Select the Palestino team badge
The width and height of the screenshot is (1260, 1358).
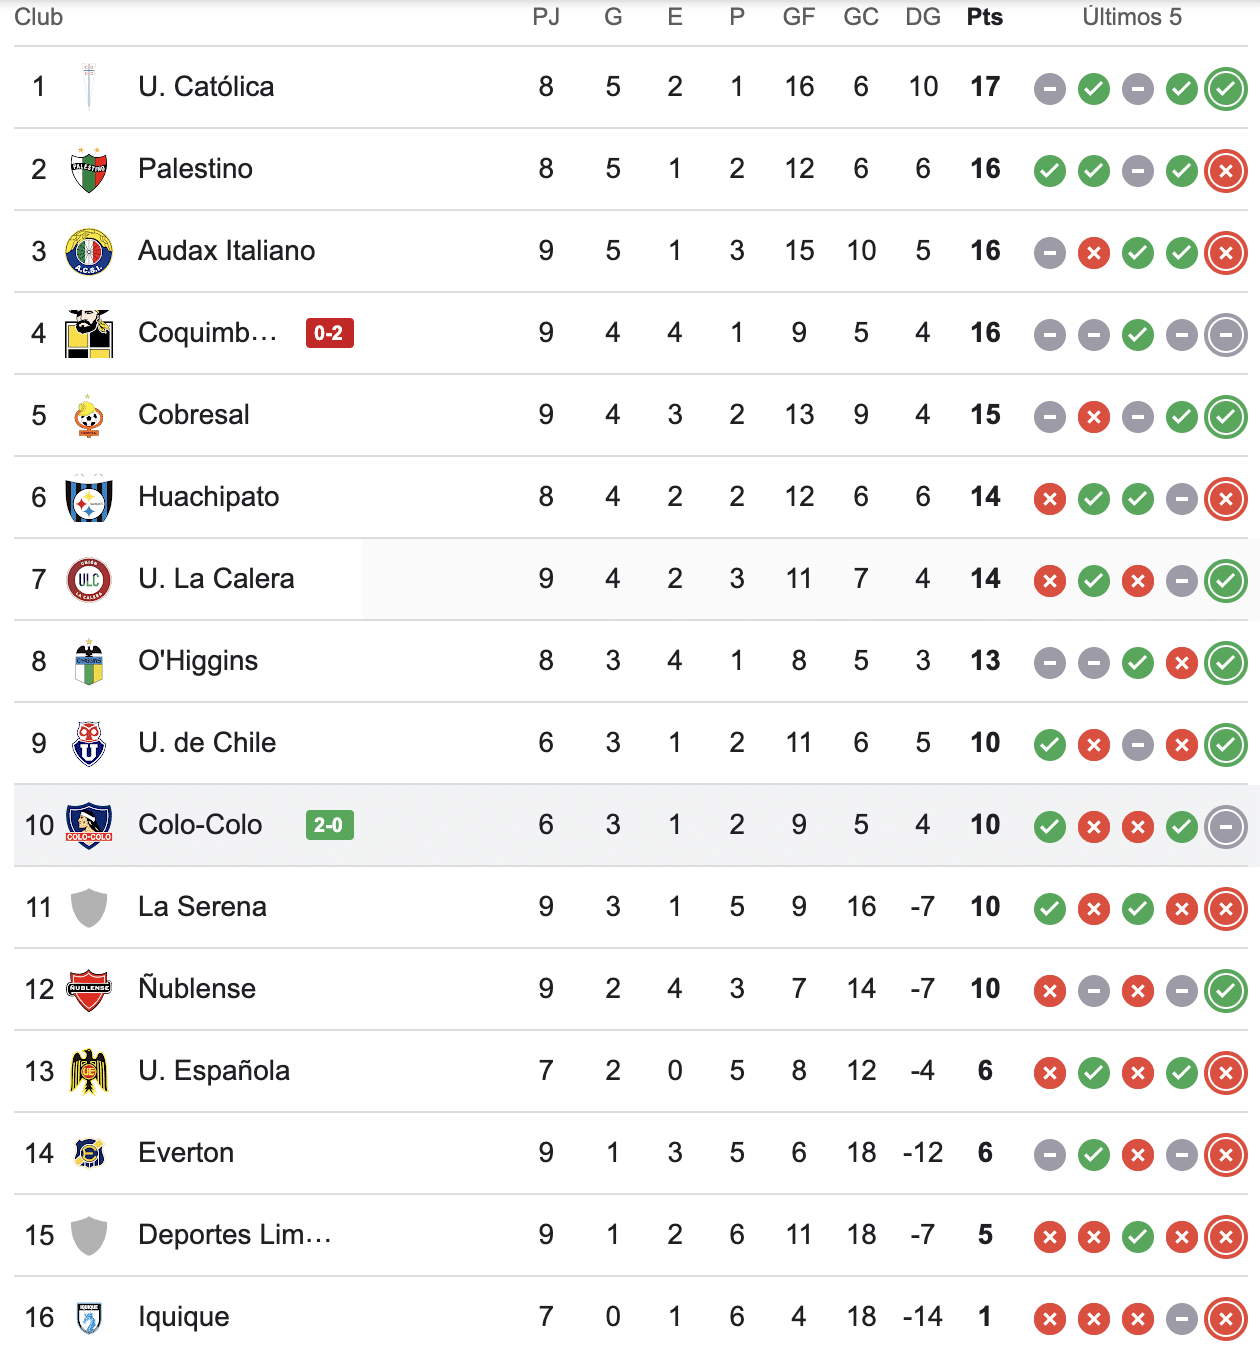[88, 169]
